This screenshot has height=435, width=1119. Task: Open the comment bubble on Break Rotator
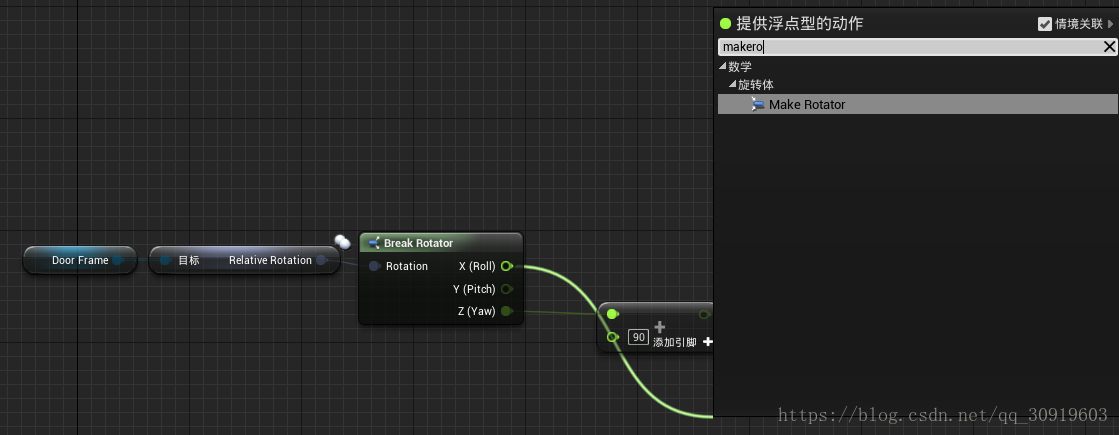[343, 242]
